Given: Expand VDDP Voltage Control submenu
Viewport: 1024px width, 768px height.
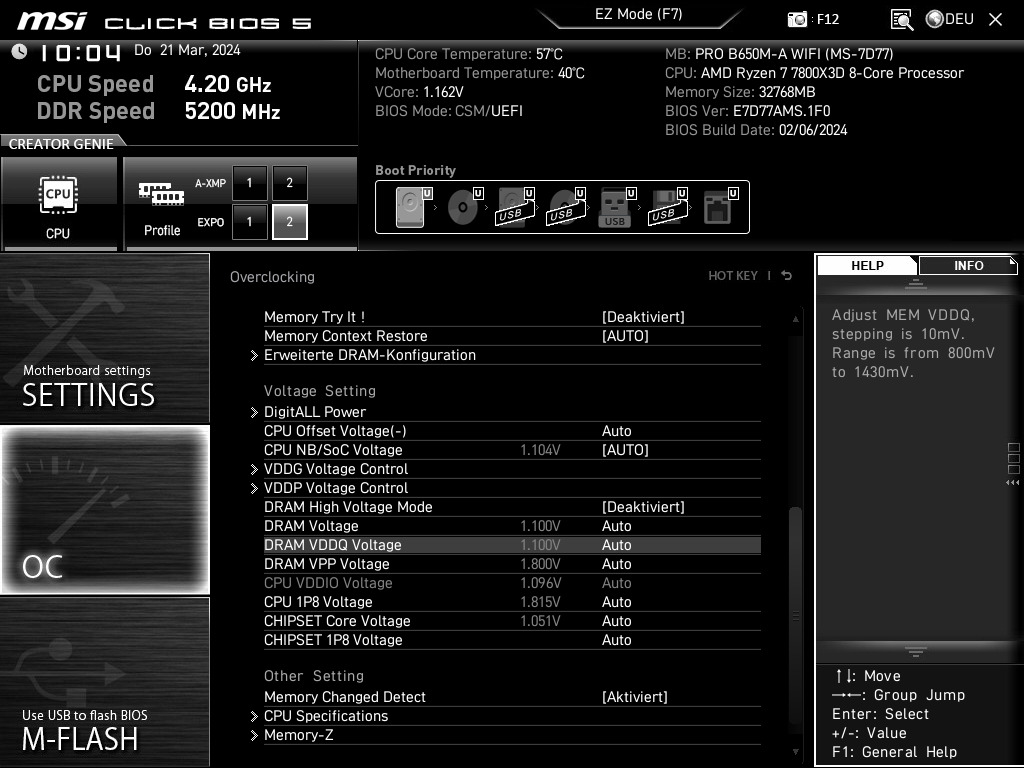Looking at the screenshot, I should [336, 488].
